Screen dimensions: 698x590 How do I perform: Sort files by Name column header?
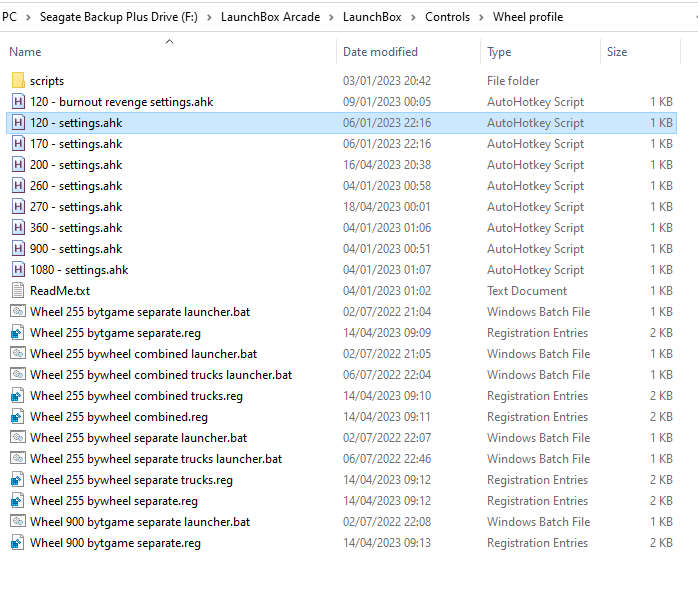coord(25,52)
